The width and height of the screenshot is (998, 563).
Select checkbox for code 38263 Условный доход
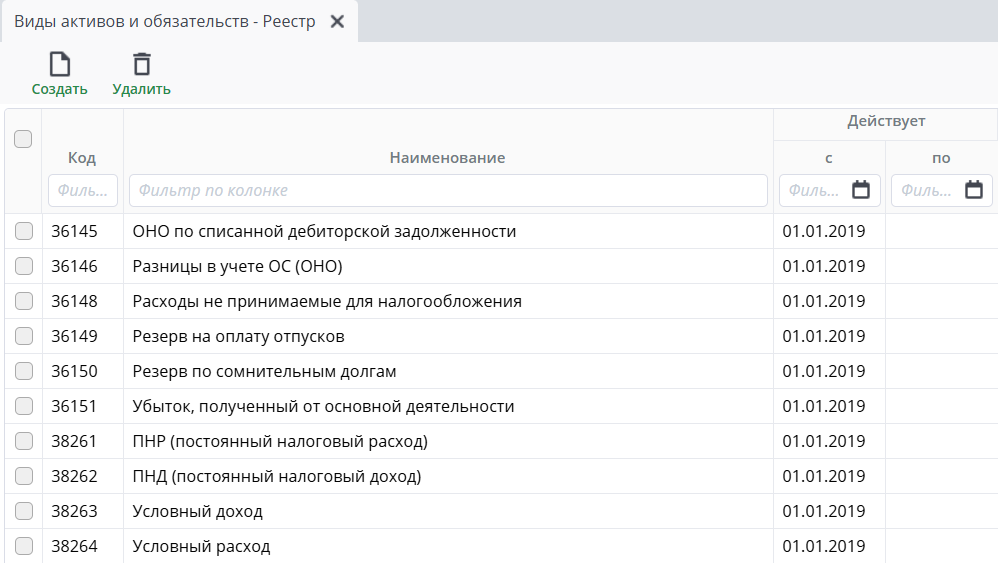coord(24,511)
